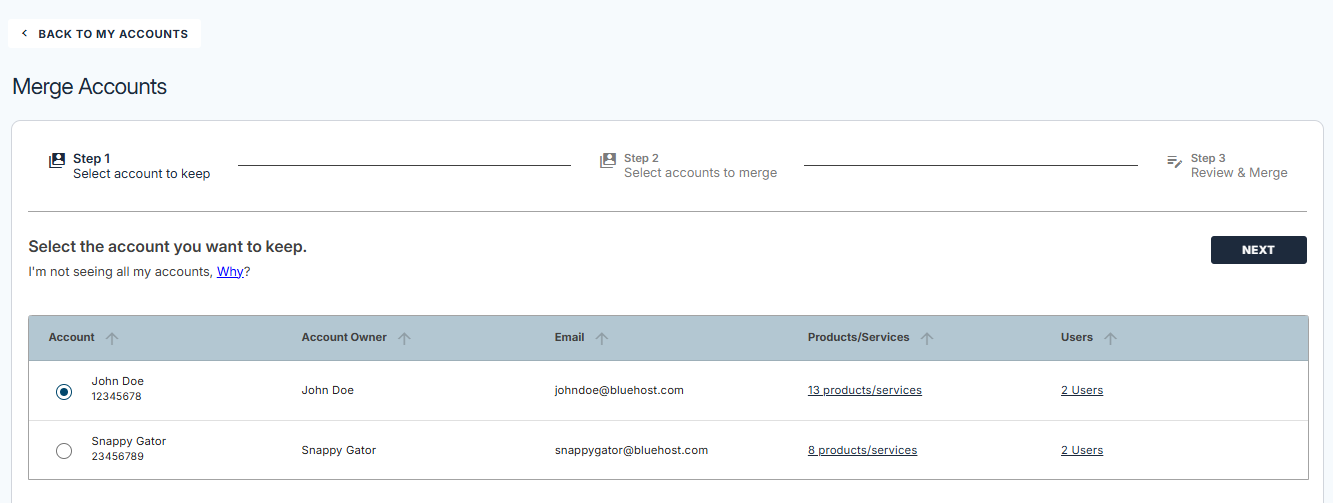Click the Account column header text
Image resolution: width=1333 pixels, height=503 pixels.
[x=72, y=338]
